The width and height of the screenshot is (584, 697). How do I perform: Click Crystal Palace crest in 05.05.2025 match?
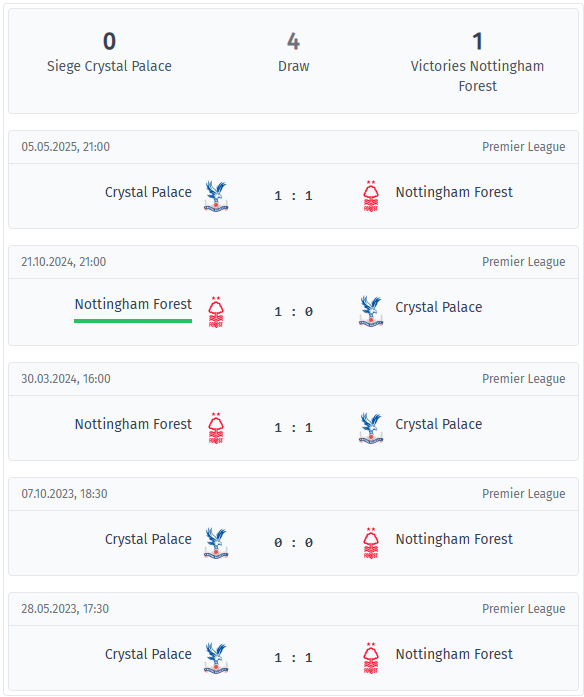(x=216, y=196)
